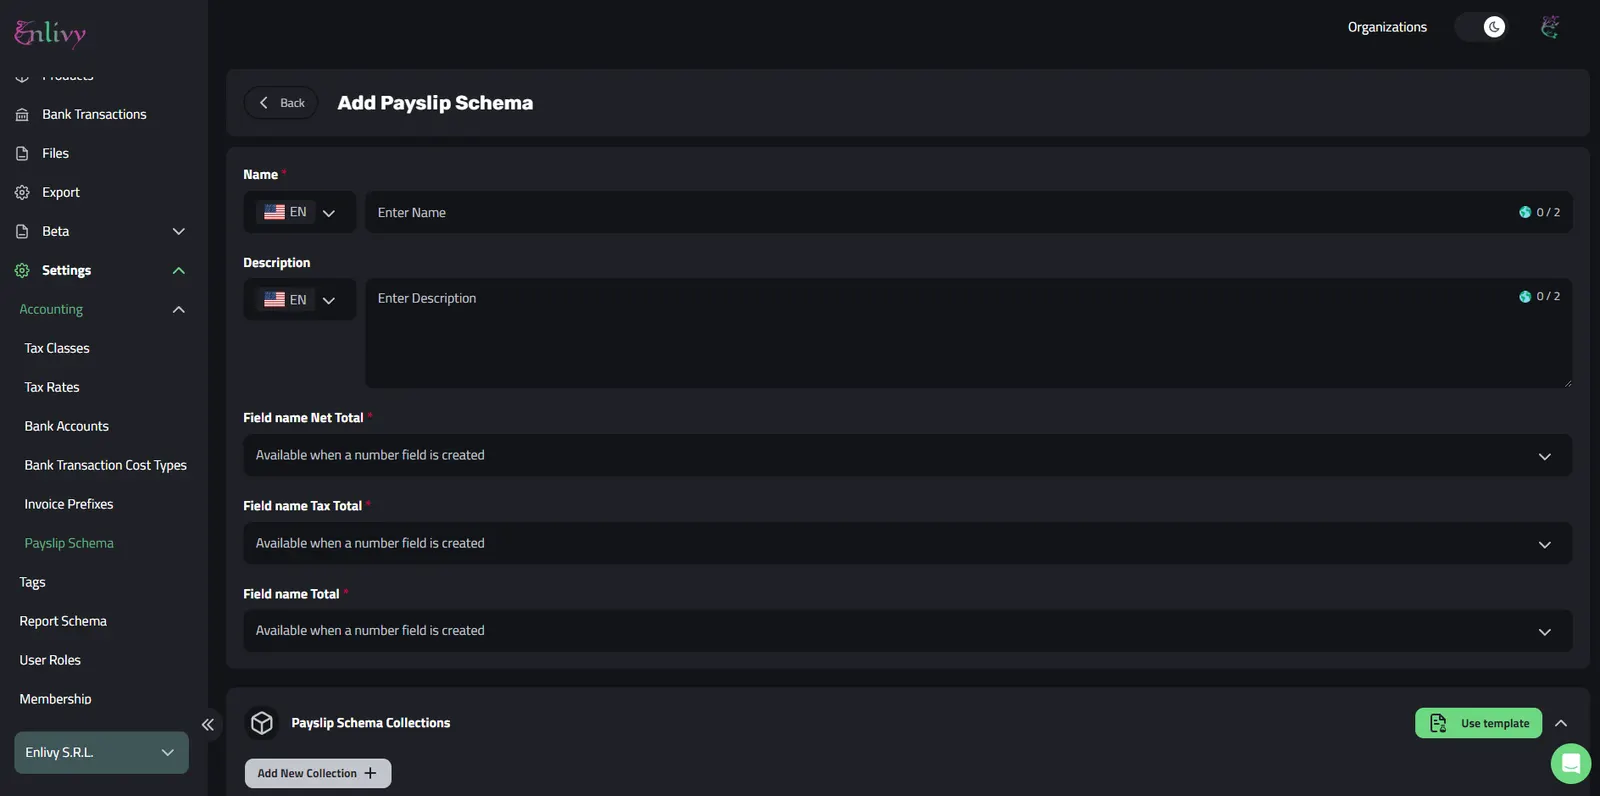1600x796 pixels.
Task: Open the Field name Tax Total dropdown
Action: 907,543
